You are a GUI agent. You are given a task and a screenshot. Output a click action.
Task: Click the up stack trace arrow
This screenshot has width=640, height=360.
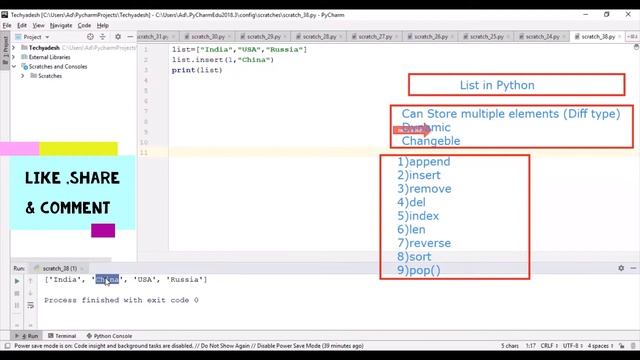30,281
